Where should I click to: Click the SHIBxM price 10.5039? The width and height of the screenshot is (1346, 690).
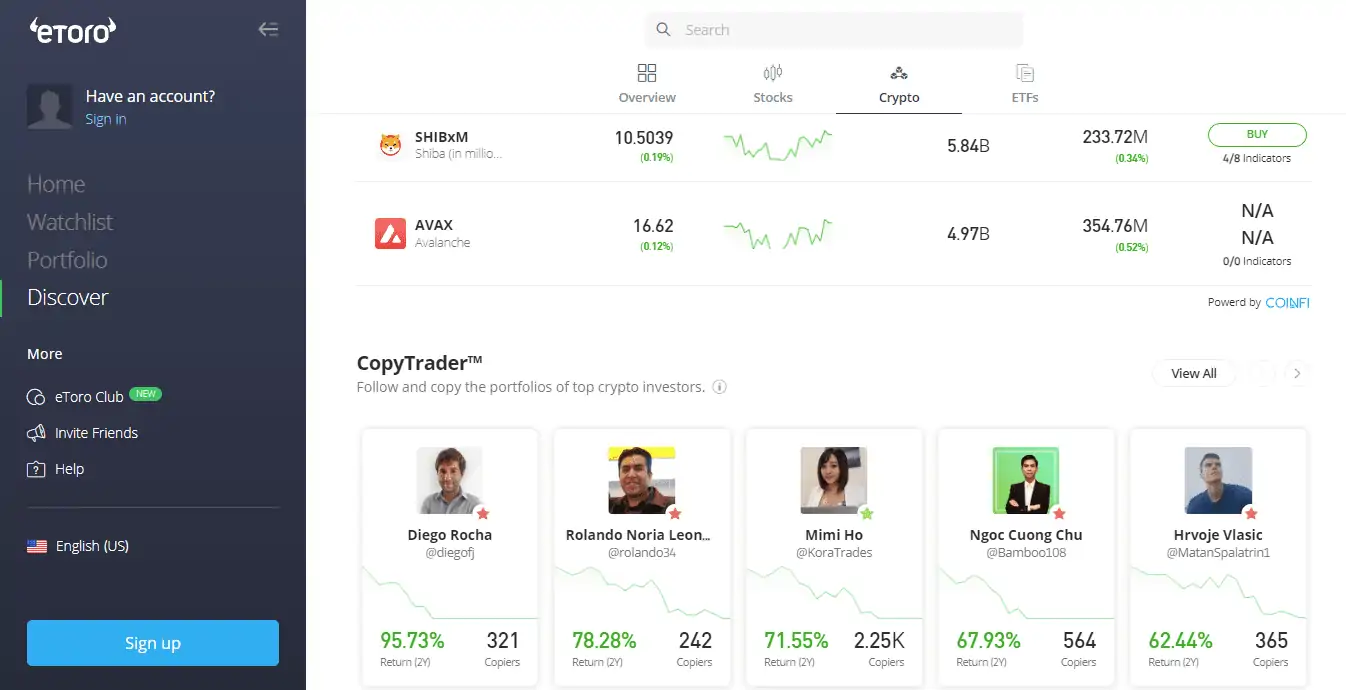[x=644, y=138]
